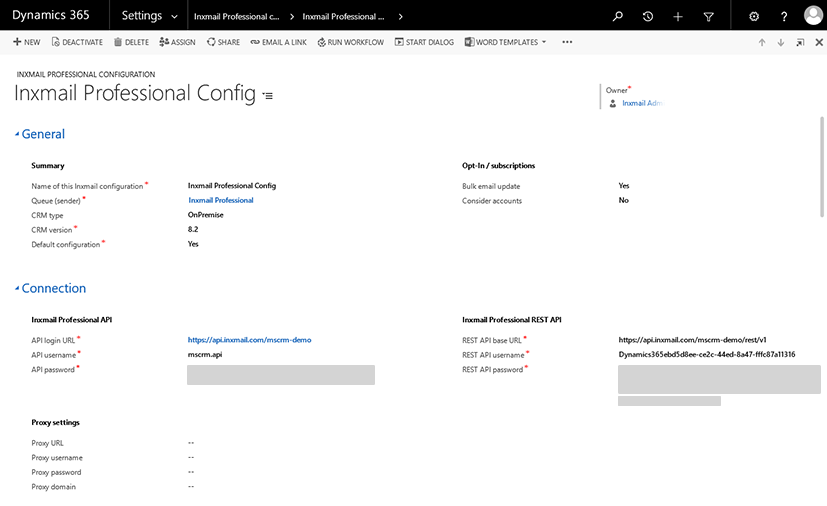Open Inxmail Professional c... breadcrumb

236,16
